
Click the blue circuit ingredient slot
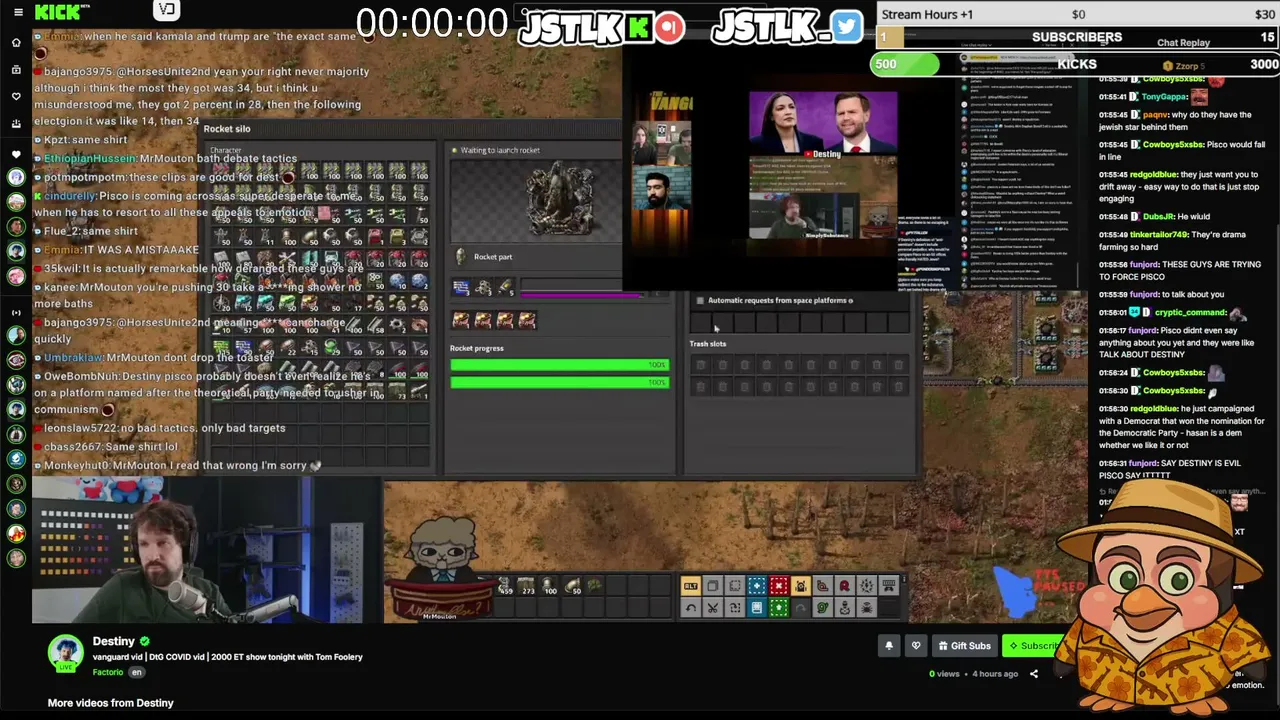click(461, 288)
